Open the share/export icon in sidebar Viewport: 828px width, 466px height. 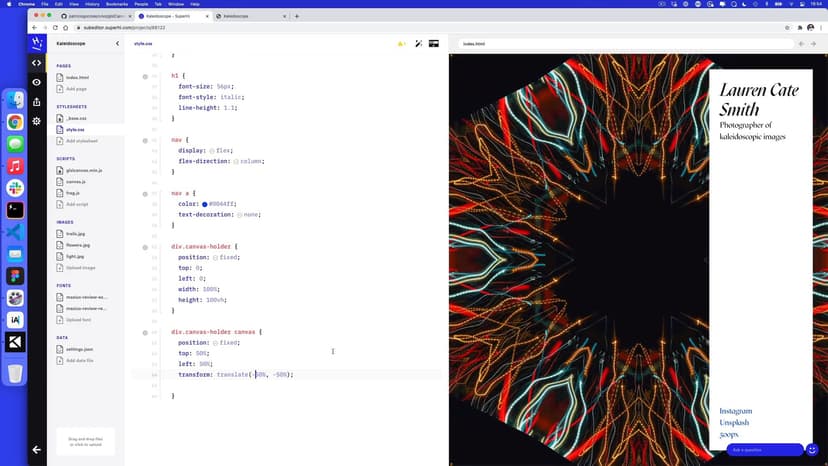pyautogui.click(x=37, y=102)
